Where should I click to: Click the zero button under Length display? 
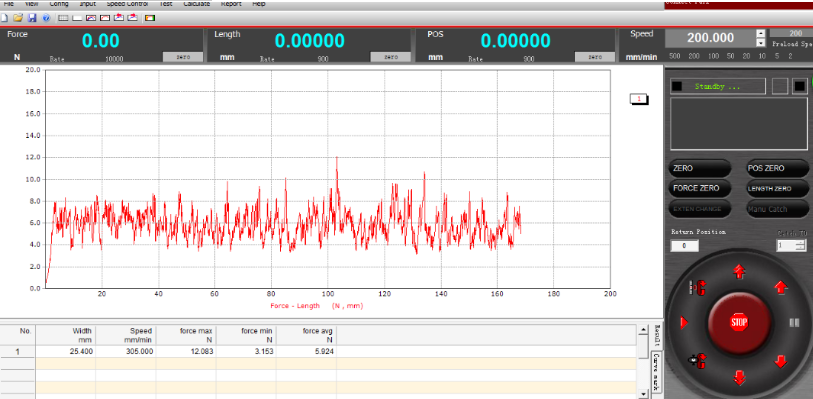point(390,57)
